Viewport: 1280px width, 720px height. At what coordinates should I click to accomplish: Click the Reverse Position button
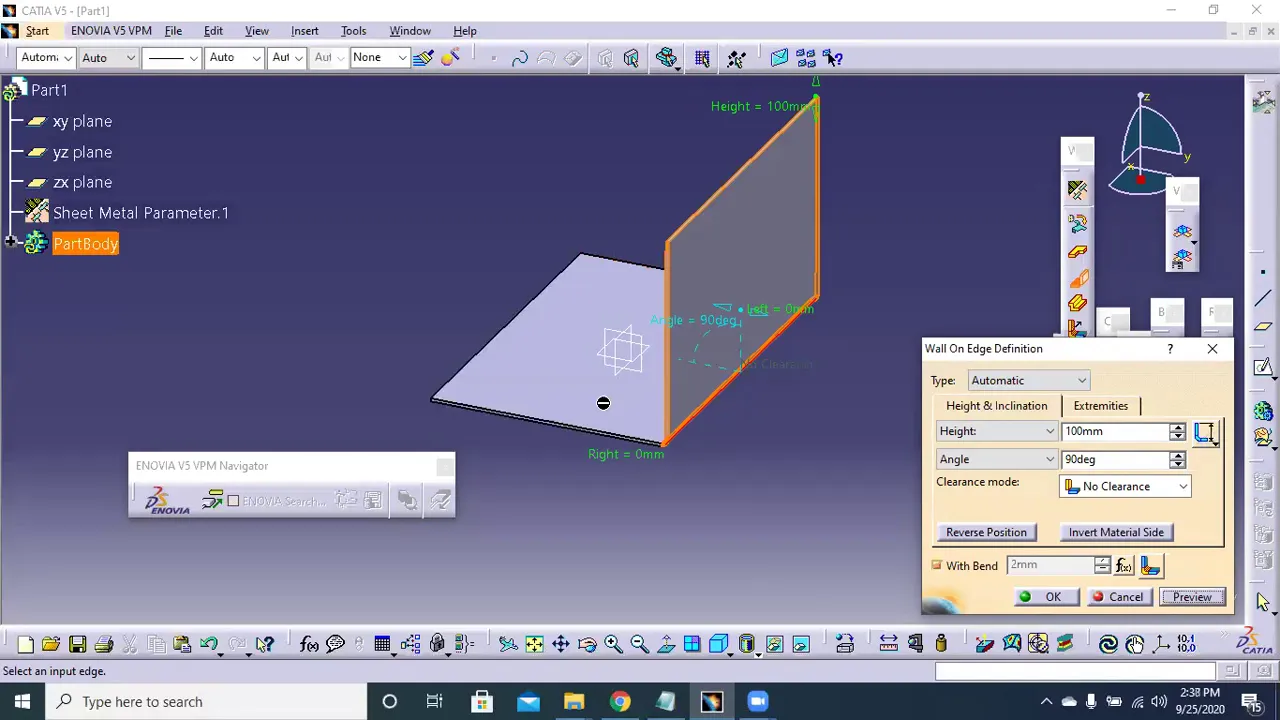coord(986,532)
